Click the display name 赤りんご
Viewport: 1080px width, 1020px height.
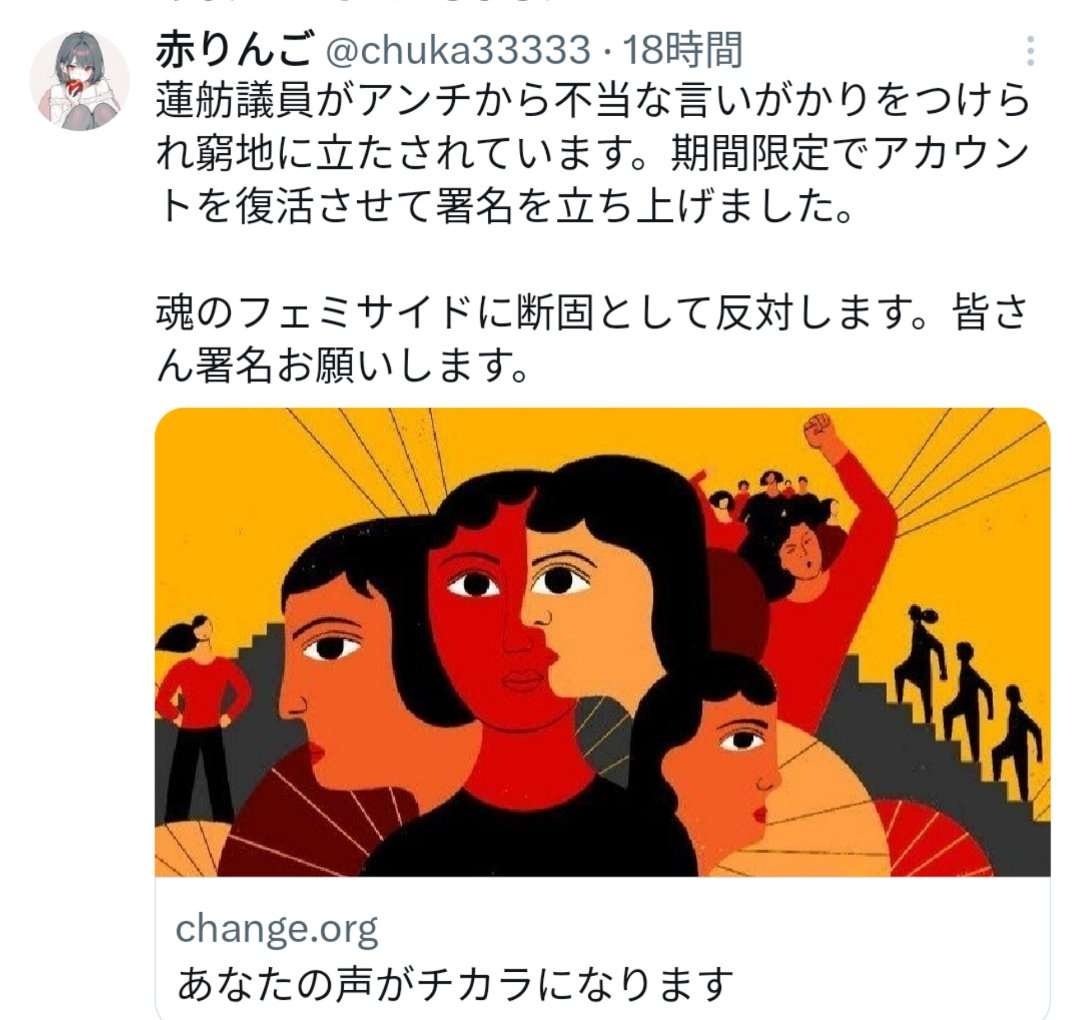tap(233, 51)
